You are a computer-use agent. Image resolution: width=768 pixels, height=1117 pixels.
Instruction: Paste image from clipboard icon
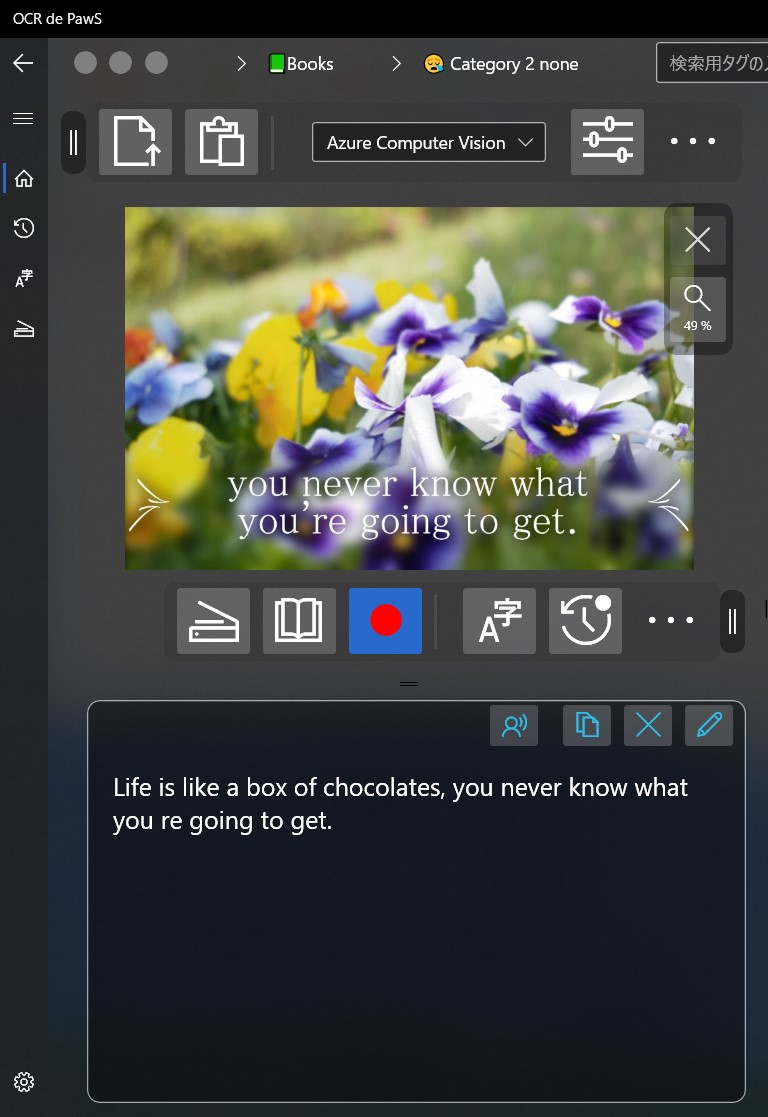(x=221, y=142)
